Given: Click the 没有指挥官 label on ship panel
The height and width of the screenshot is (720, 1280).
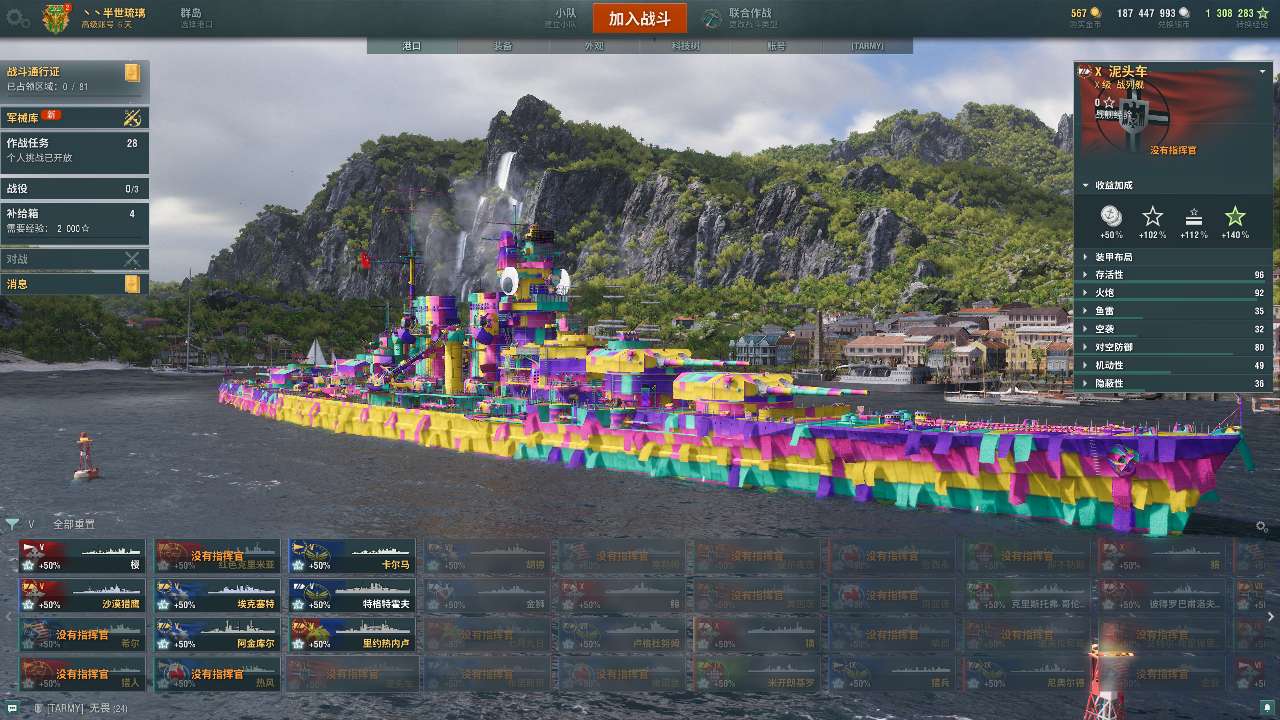Looking at the screenshot, I should click(1173, 150).
